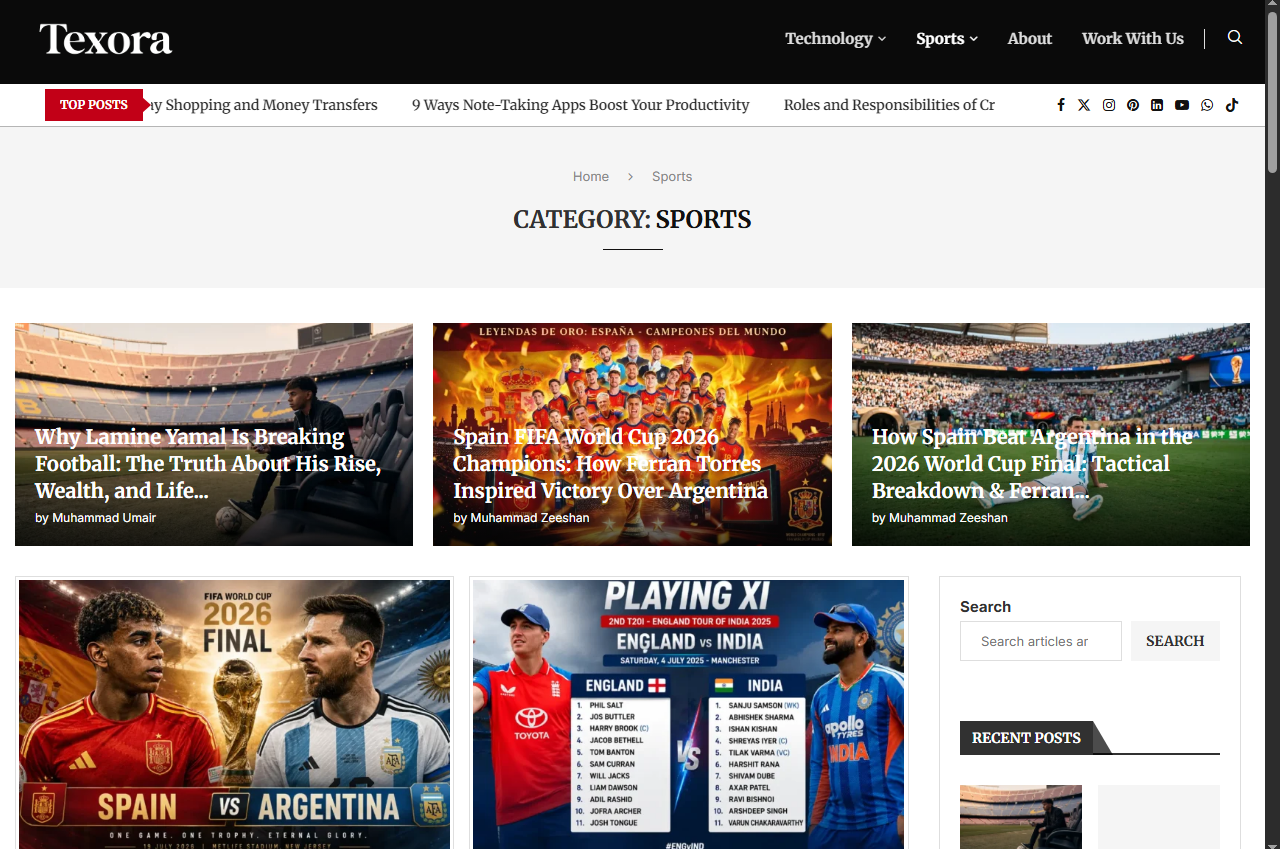
Task: Open the TikTok social icon
Action: 1232,105
